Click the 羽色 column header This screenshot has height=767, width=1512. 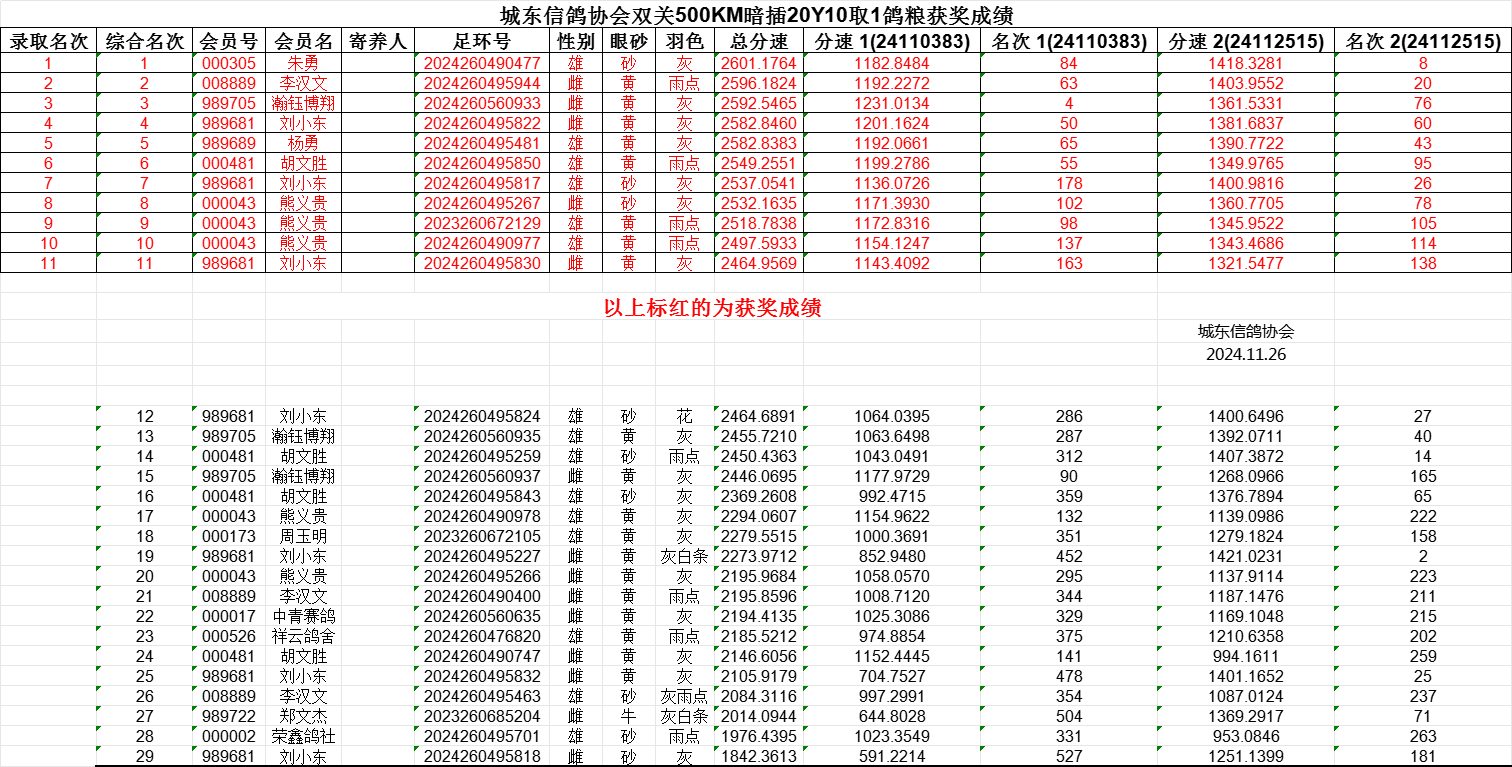[684, 42]
